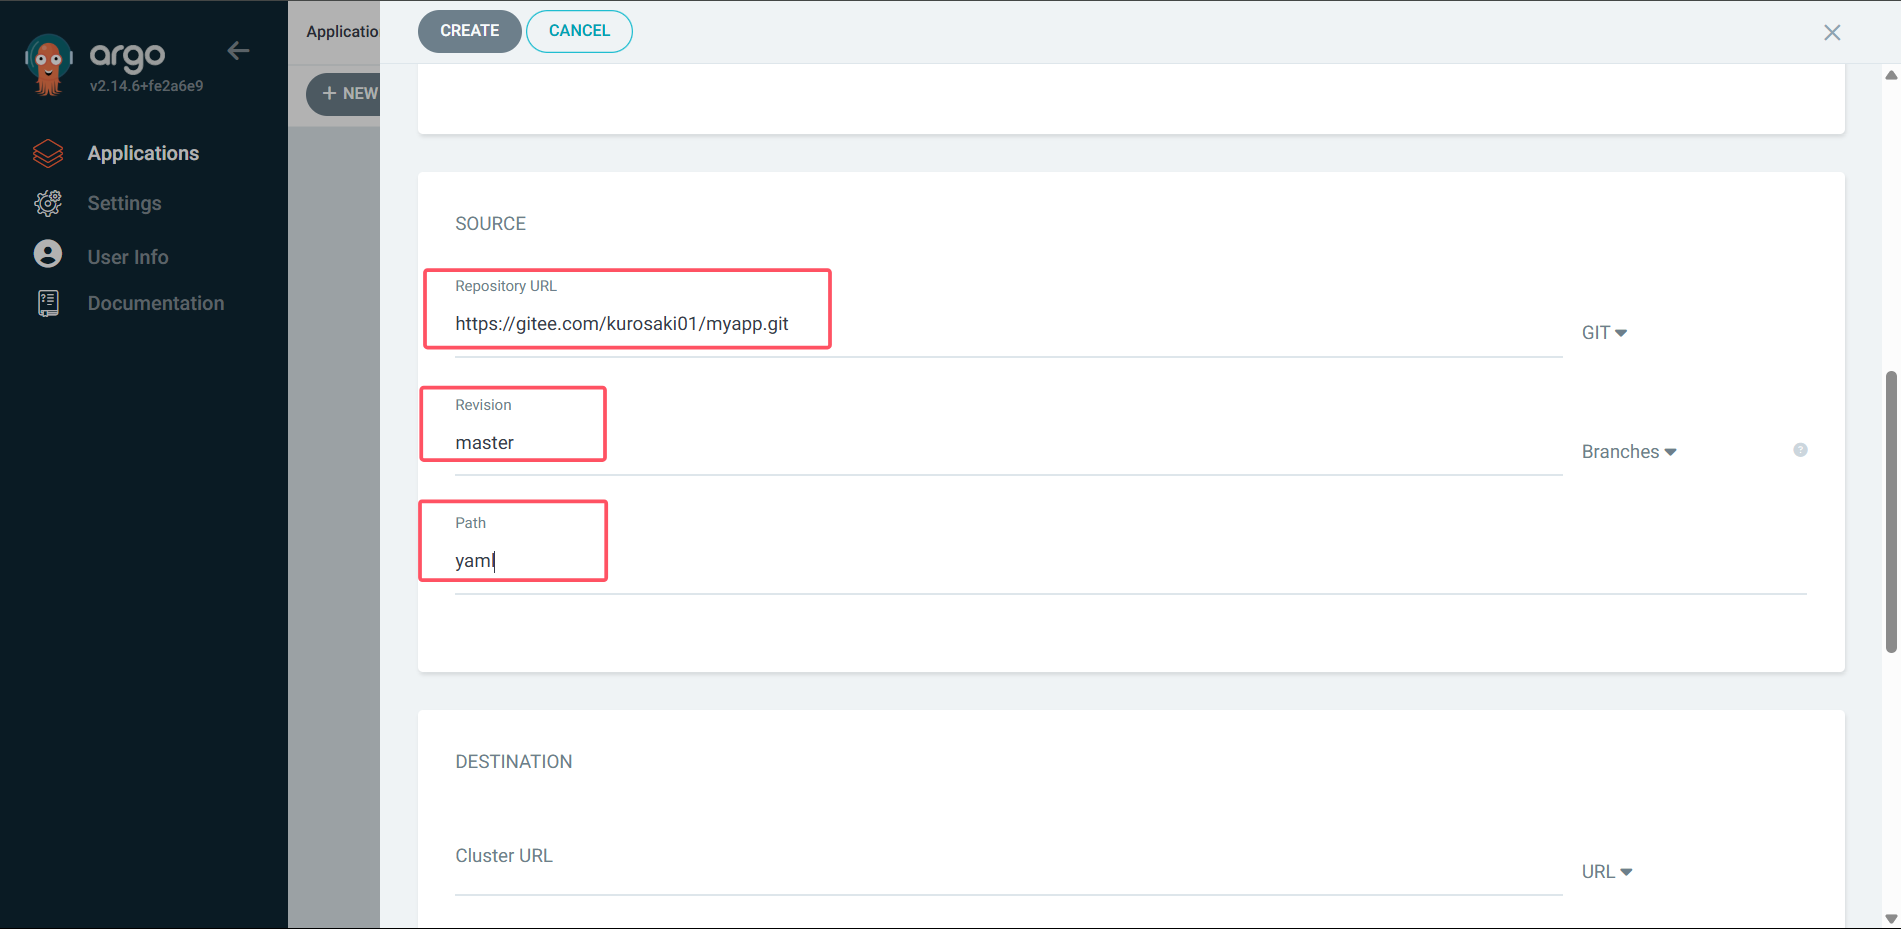Screen dimensions: 1901x929
Task: Click the Settings gears icon
Action: click(x=48, y=203)
